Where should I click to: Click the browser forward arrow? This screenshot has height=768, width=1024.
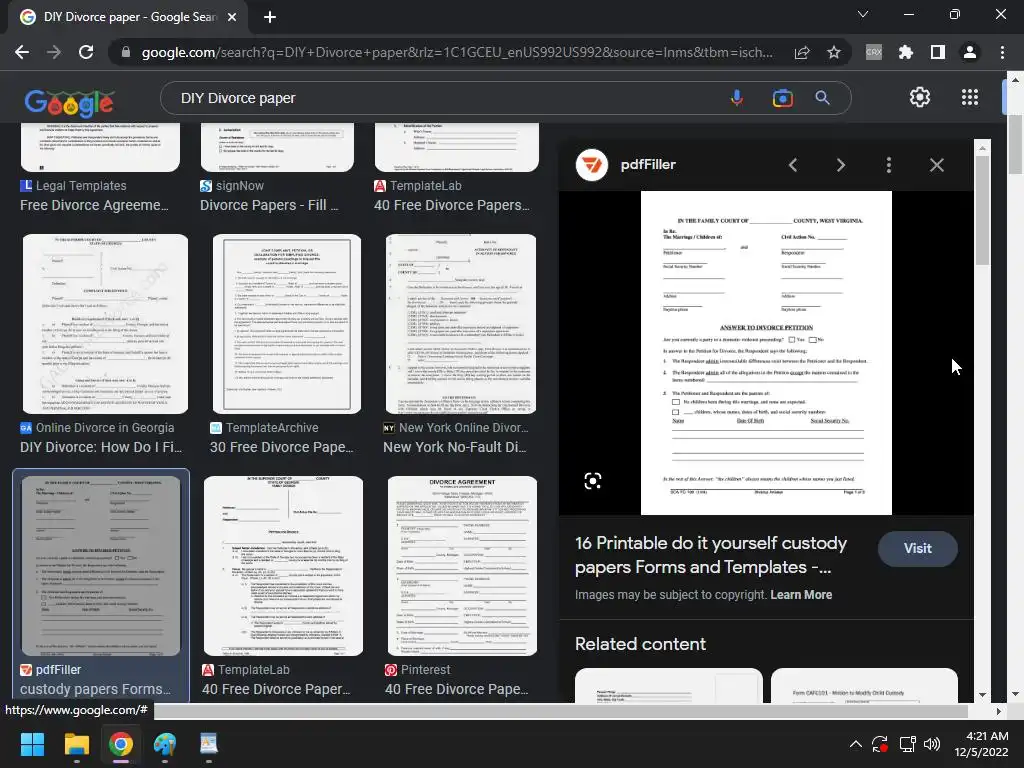pos(54,52)
